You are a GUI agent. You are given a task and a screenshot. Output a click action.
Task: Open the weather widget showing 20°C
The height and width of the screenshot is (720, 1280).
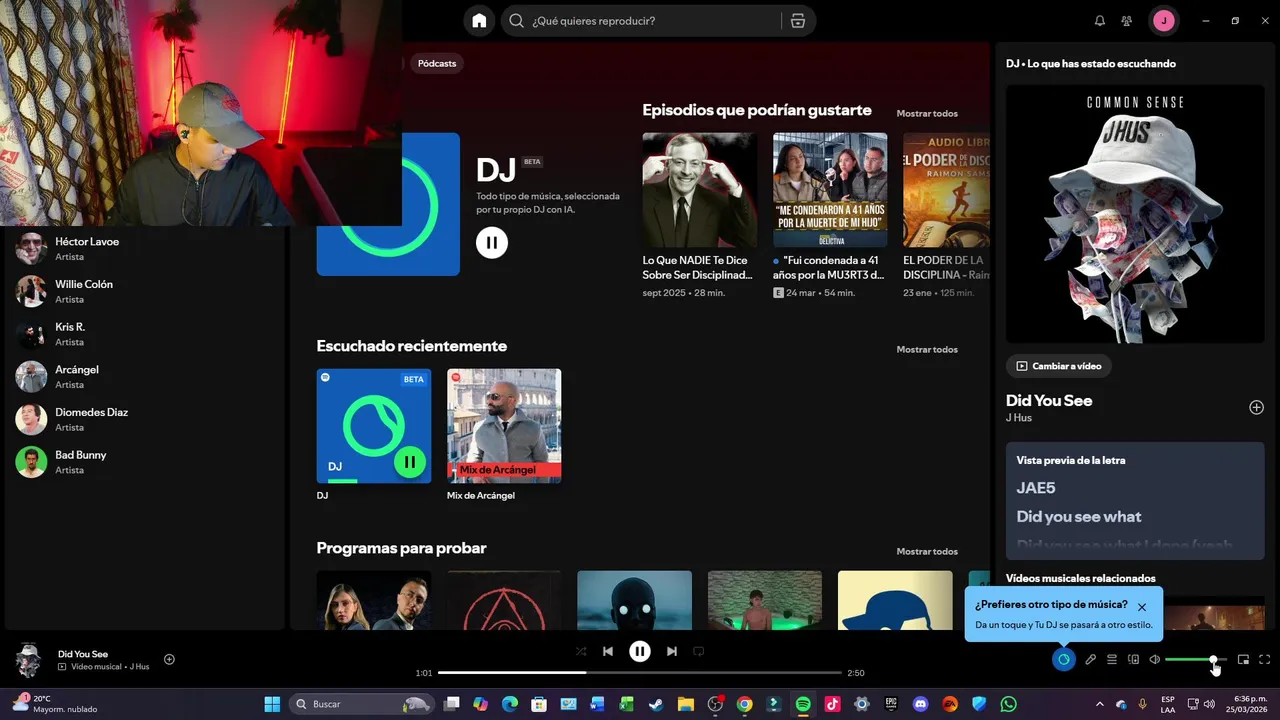pos(55,704)
